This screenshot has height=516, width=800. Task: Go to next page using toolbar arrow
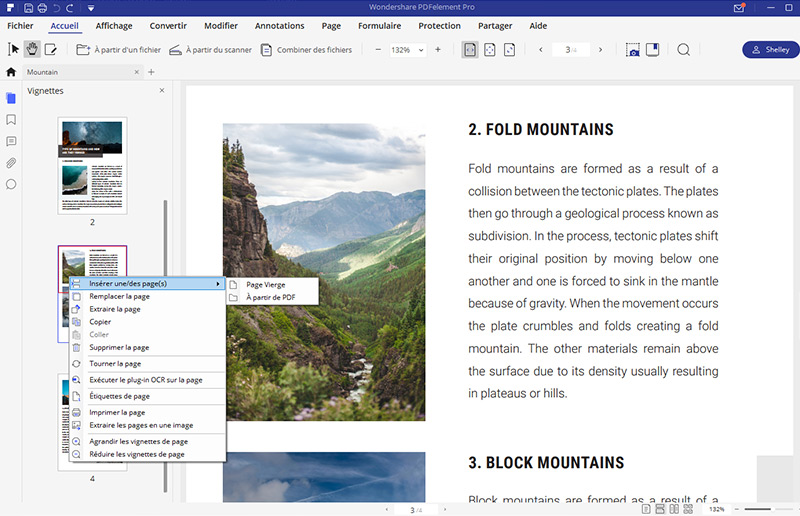[x=597, y=49]
